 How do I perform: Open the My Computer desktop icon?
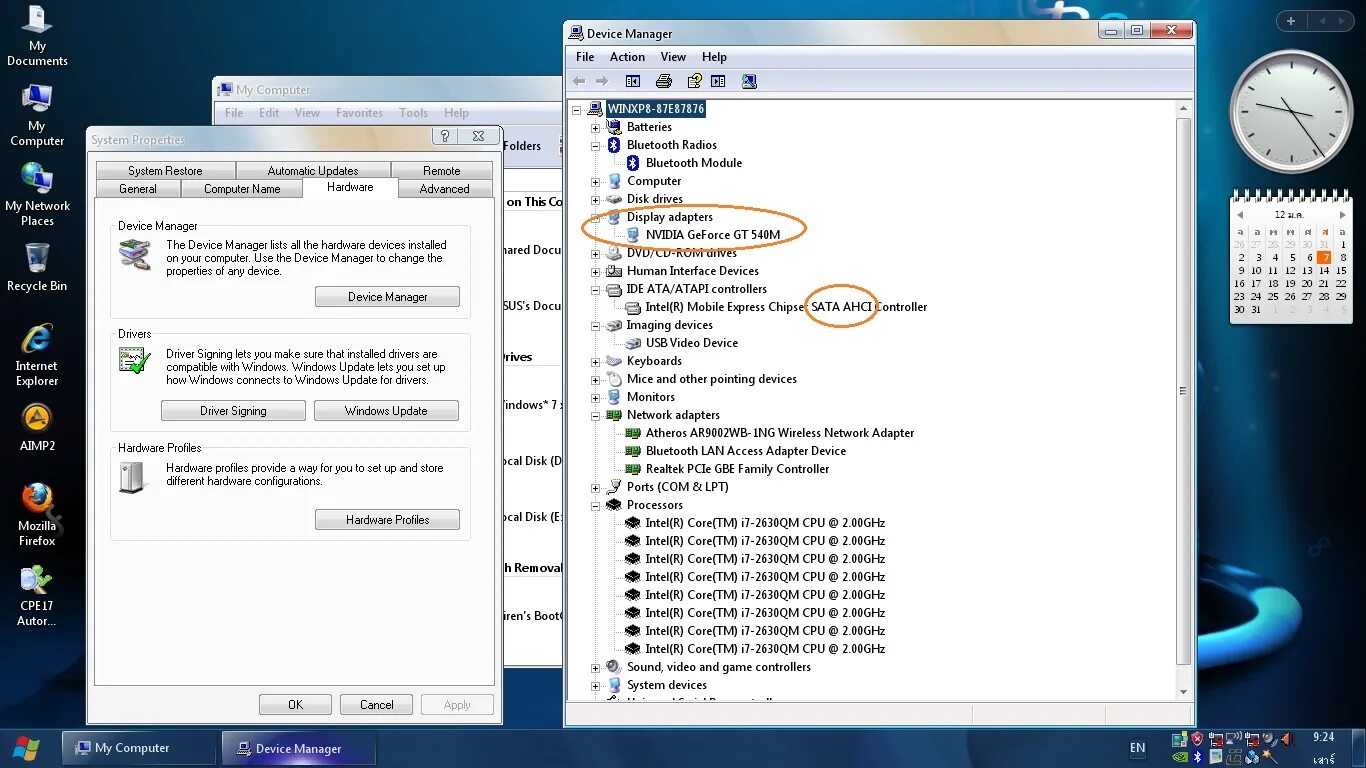coord(37,115)
